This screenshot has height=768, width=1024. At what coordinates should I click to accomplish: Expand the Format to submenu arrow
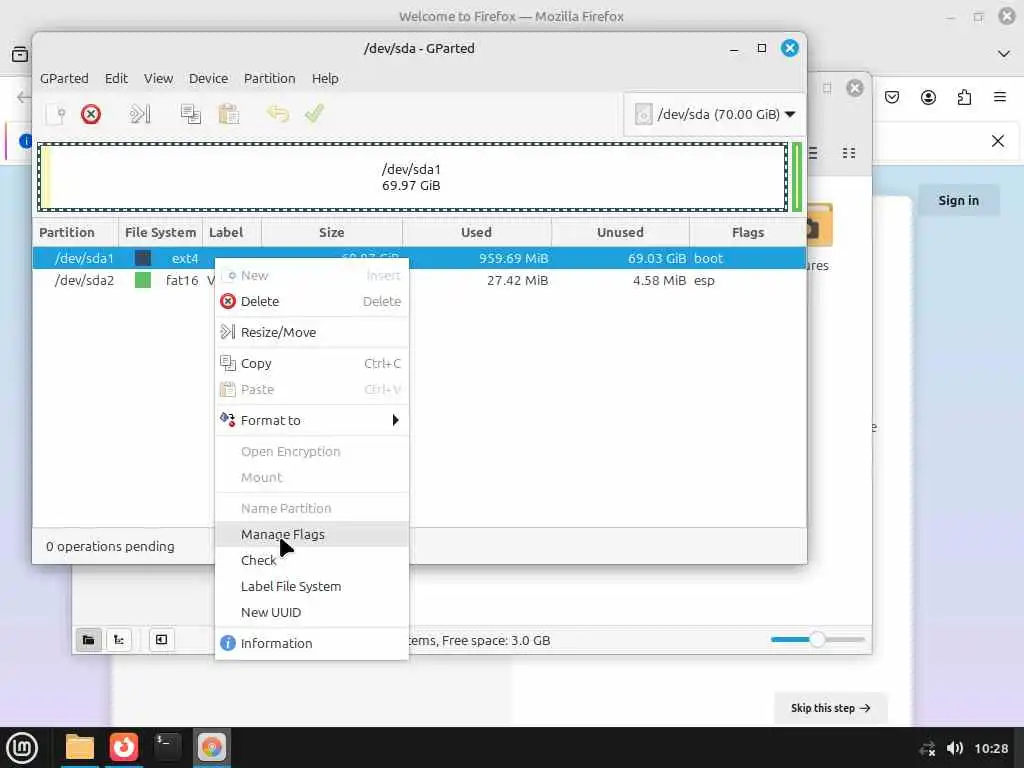click(x=395, y=420)
